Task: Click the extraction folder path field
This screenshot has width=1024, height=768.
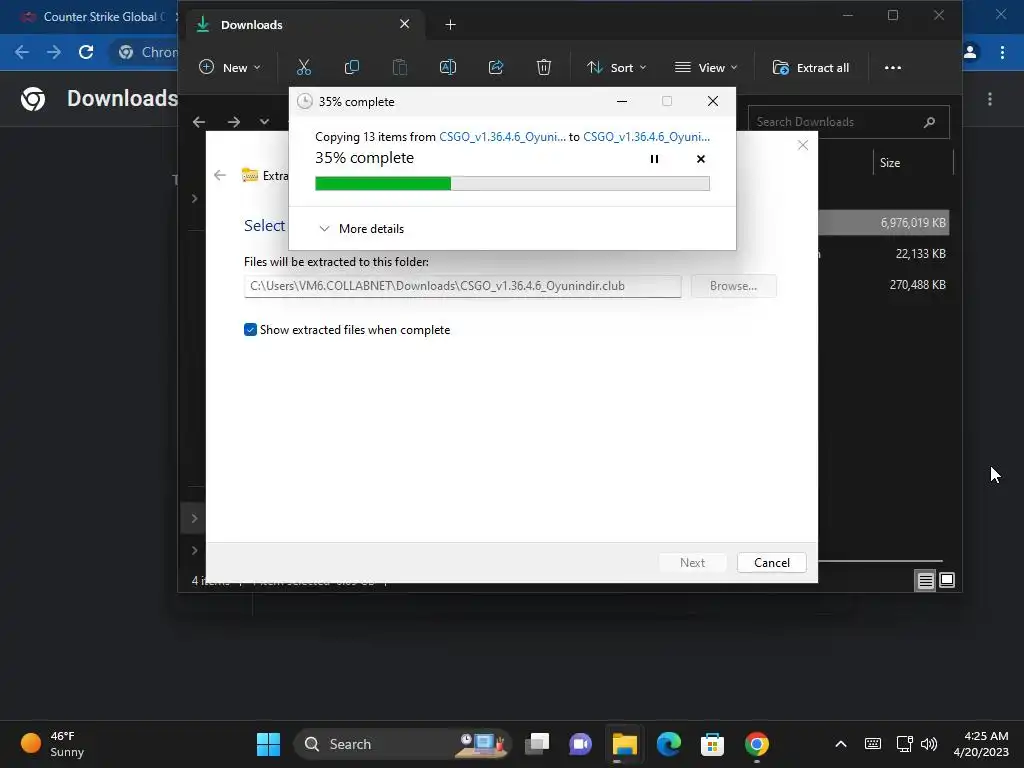Action: coord(462,286)
